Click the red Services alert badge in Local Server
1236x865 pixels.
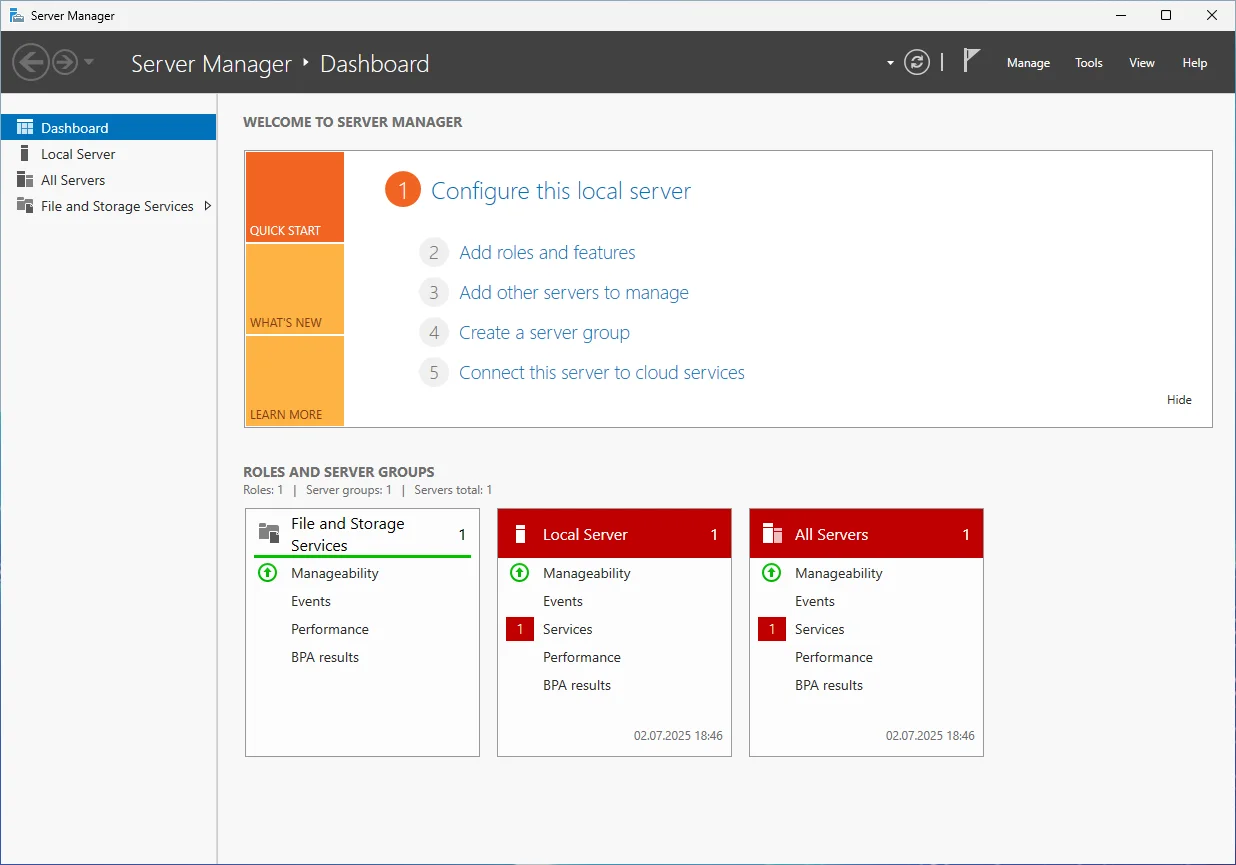point(520,629)
